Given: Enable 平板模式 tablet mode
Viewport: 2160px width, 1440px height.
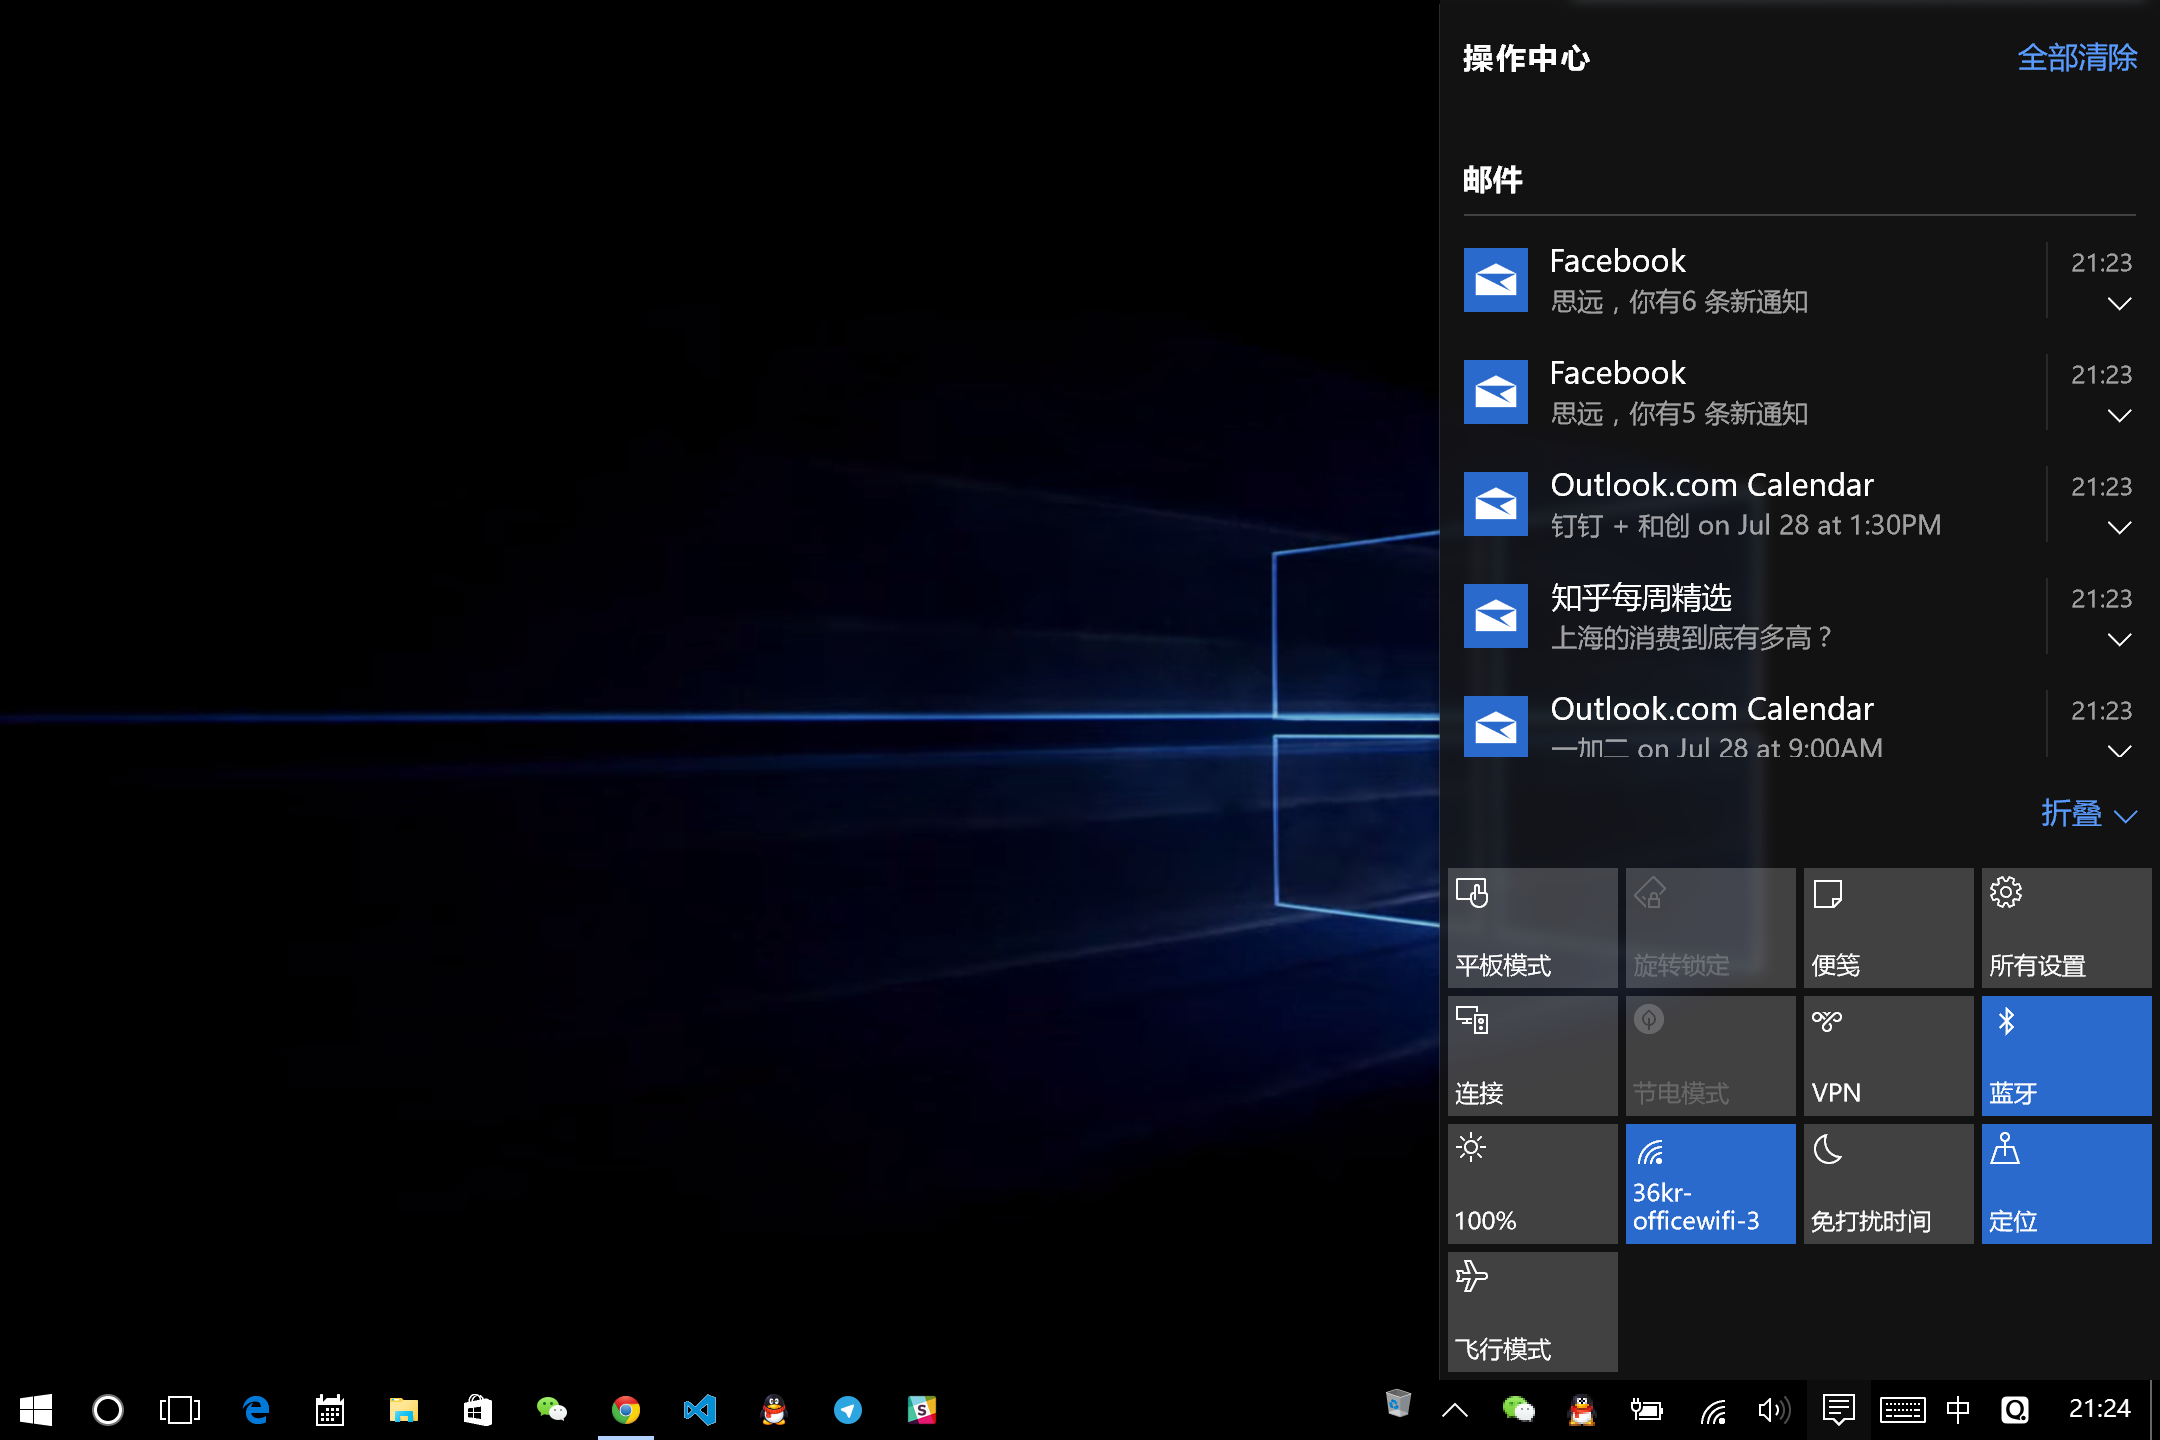Looking at the screenshot, I should (1532, 927).
